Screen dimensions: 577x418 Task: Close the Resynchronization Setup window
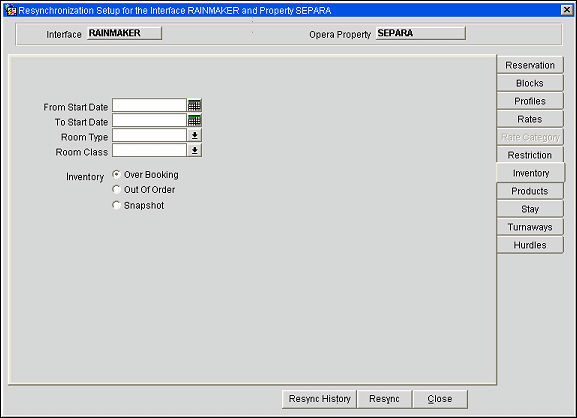click(567, 10)
